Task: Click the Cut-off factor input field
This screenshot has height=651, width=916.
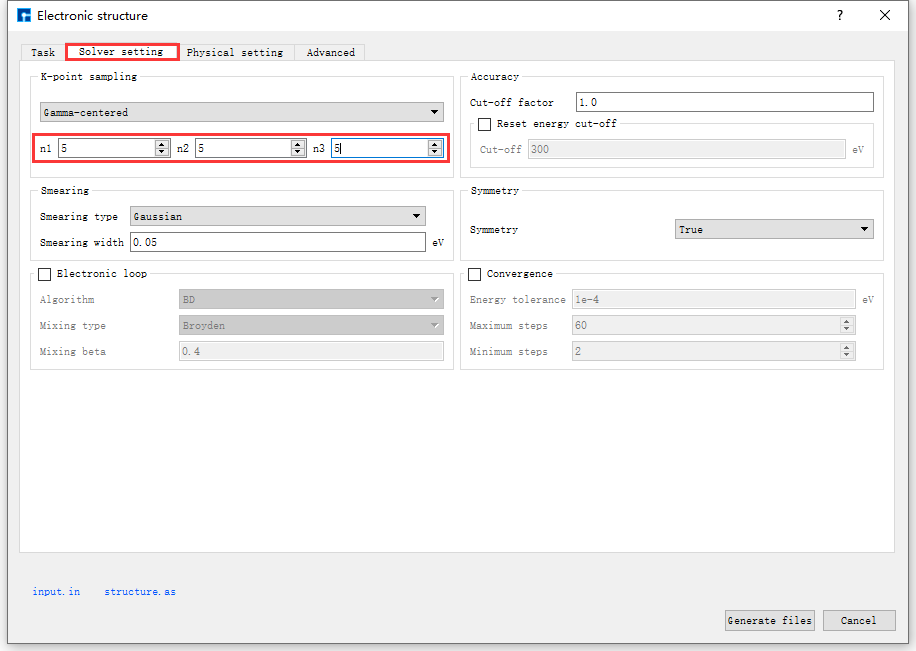Action: pyautogui.click(x=724, y=102)
